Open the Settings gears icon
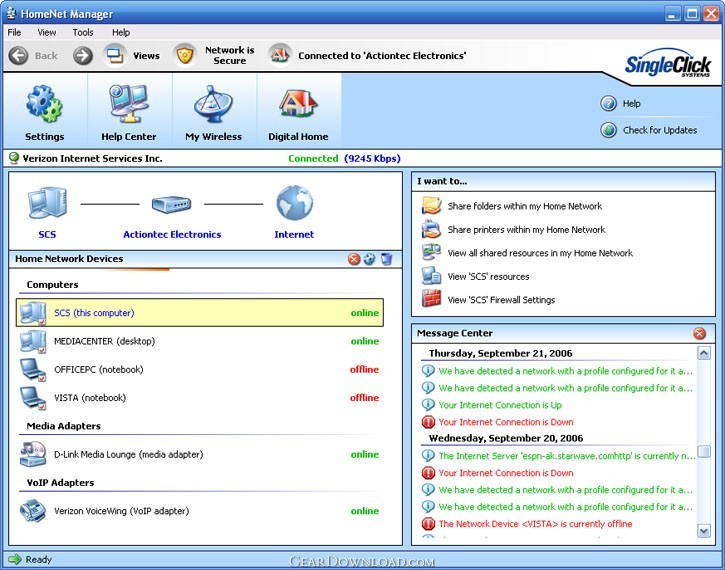 (44, 103)
